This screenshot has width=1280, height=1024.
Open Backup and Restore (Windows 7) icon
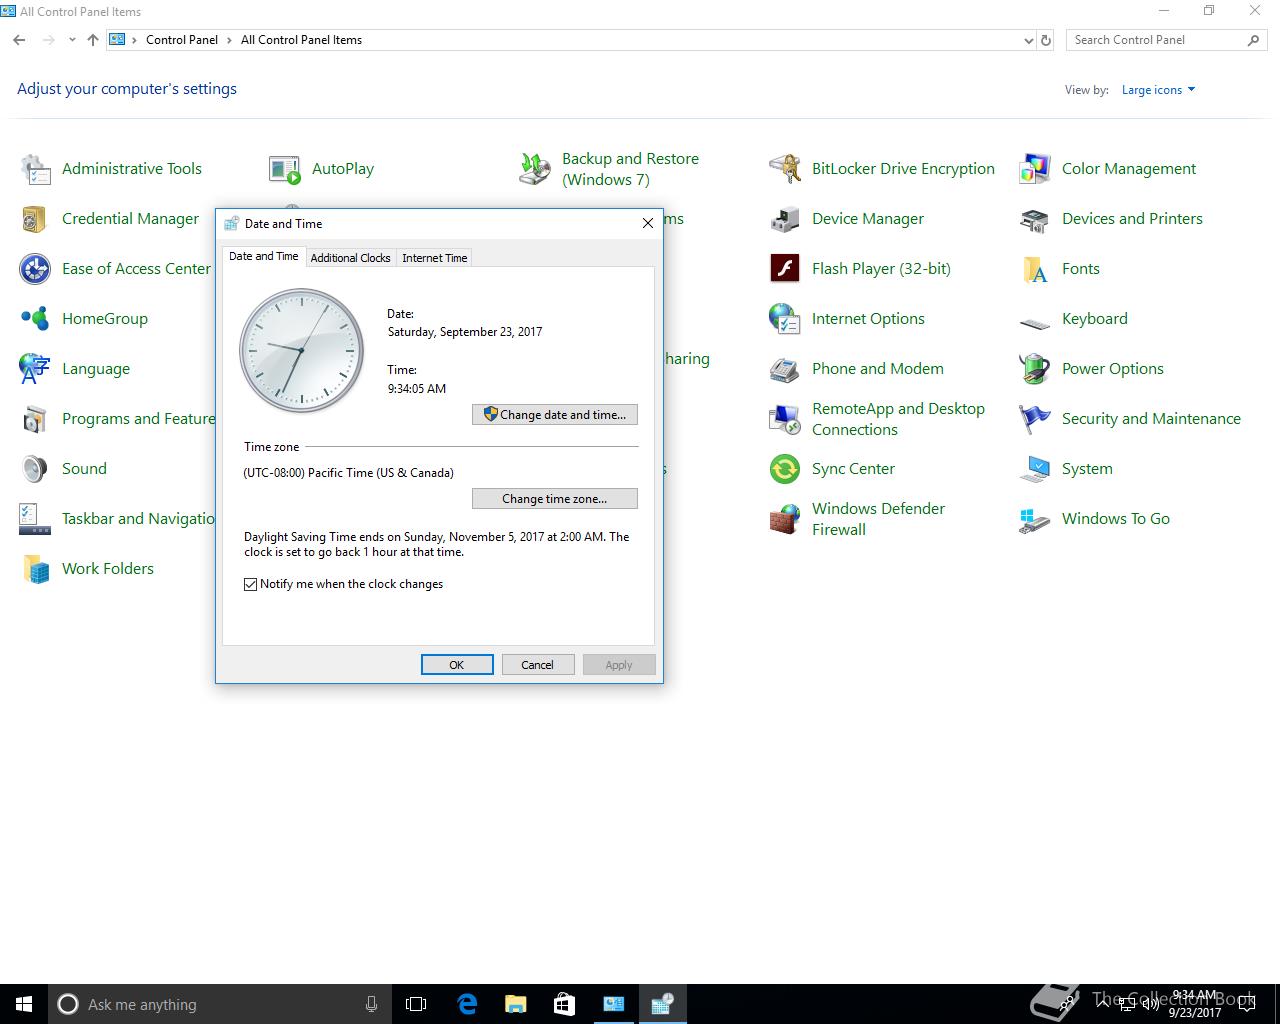pos(535,169)
